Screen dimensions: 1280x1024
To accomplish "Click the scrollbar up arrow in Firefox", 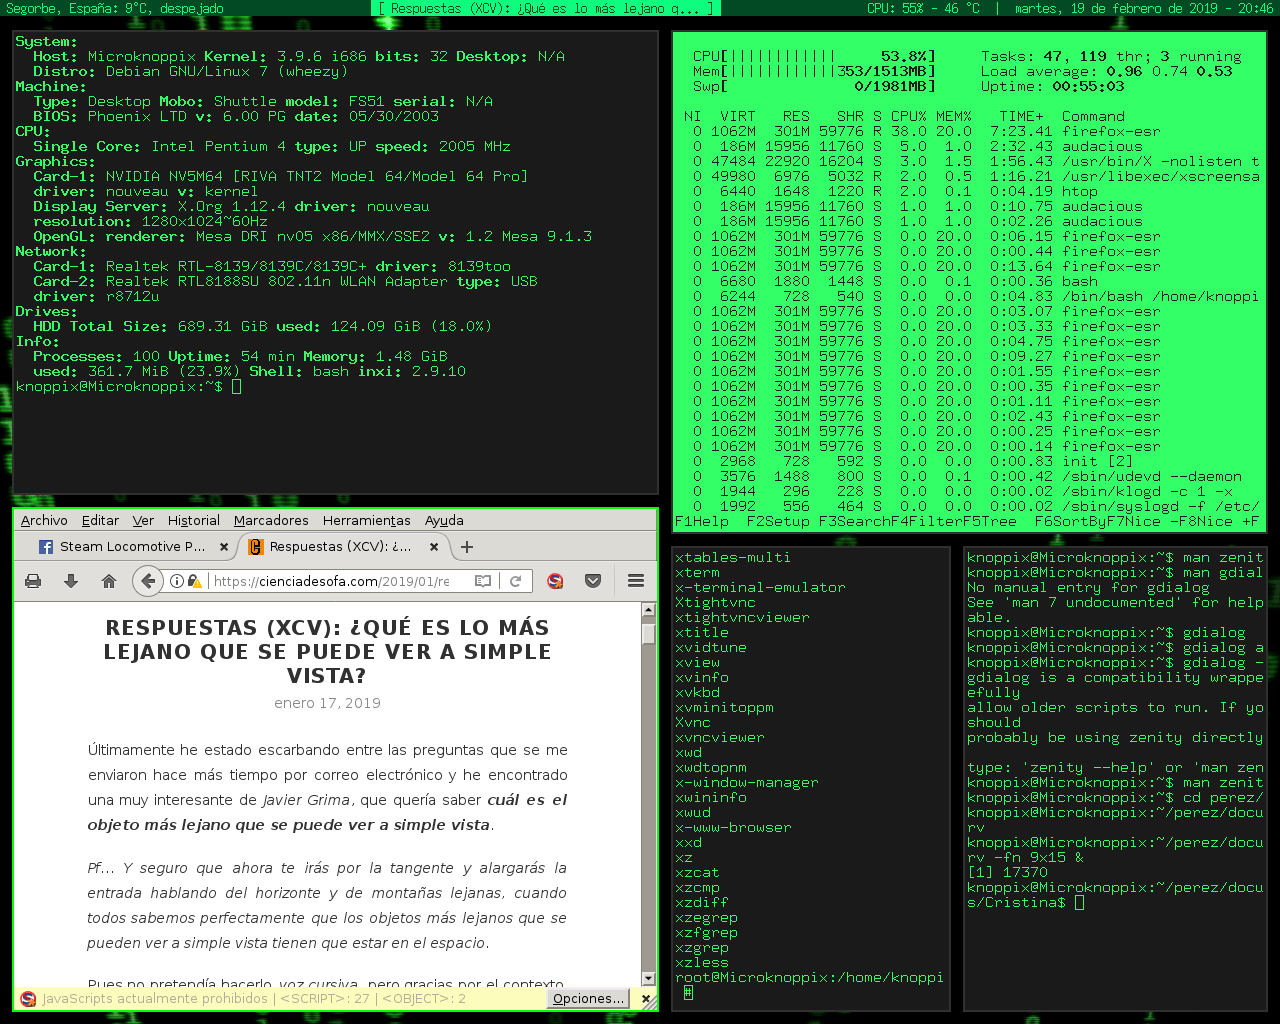I will coord(648,610).
